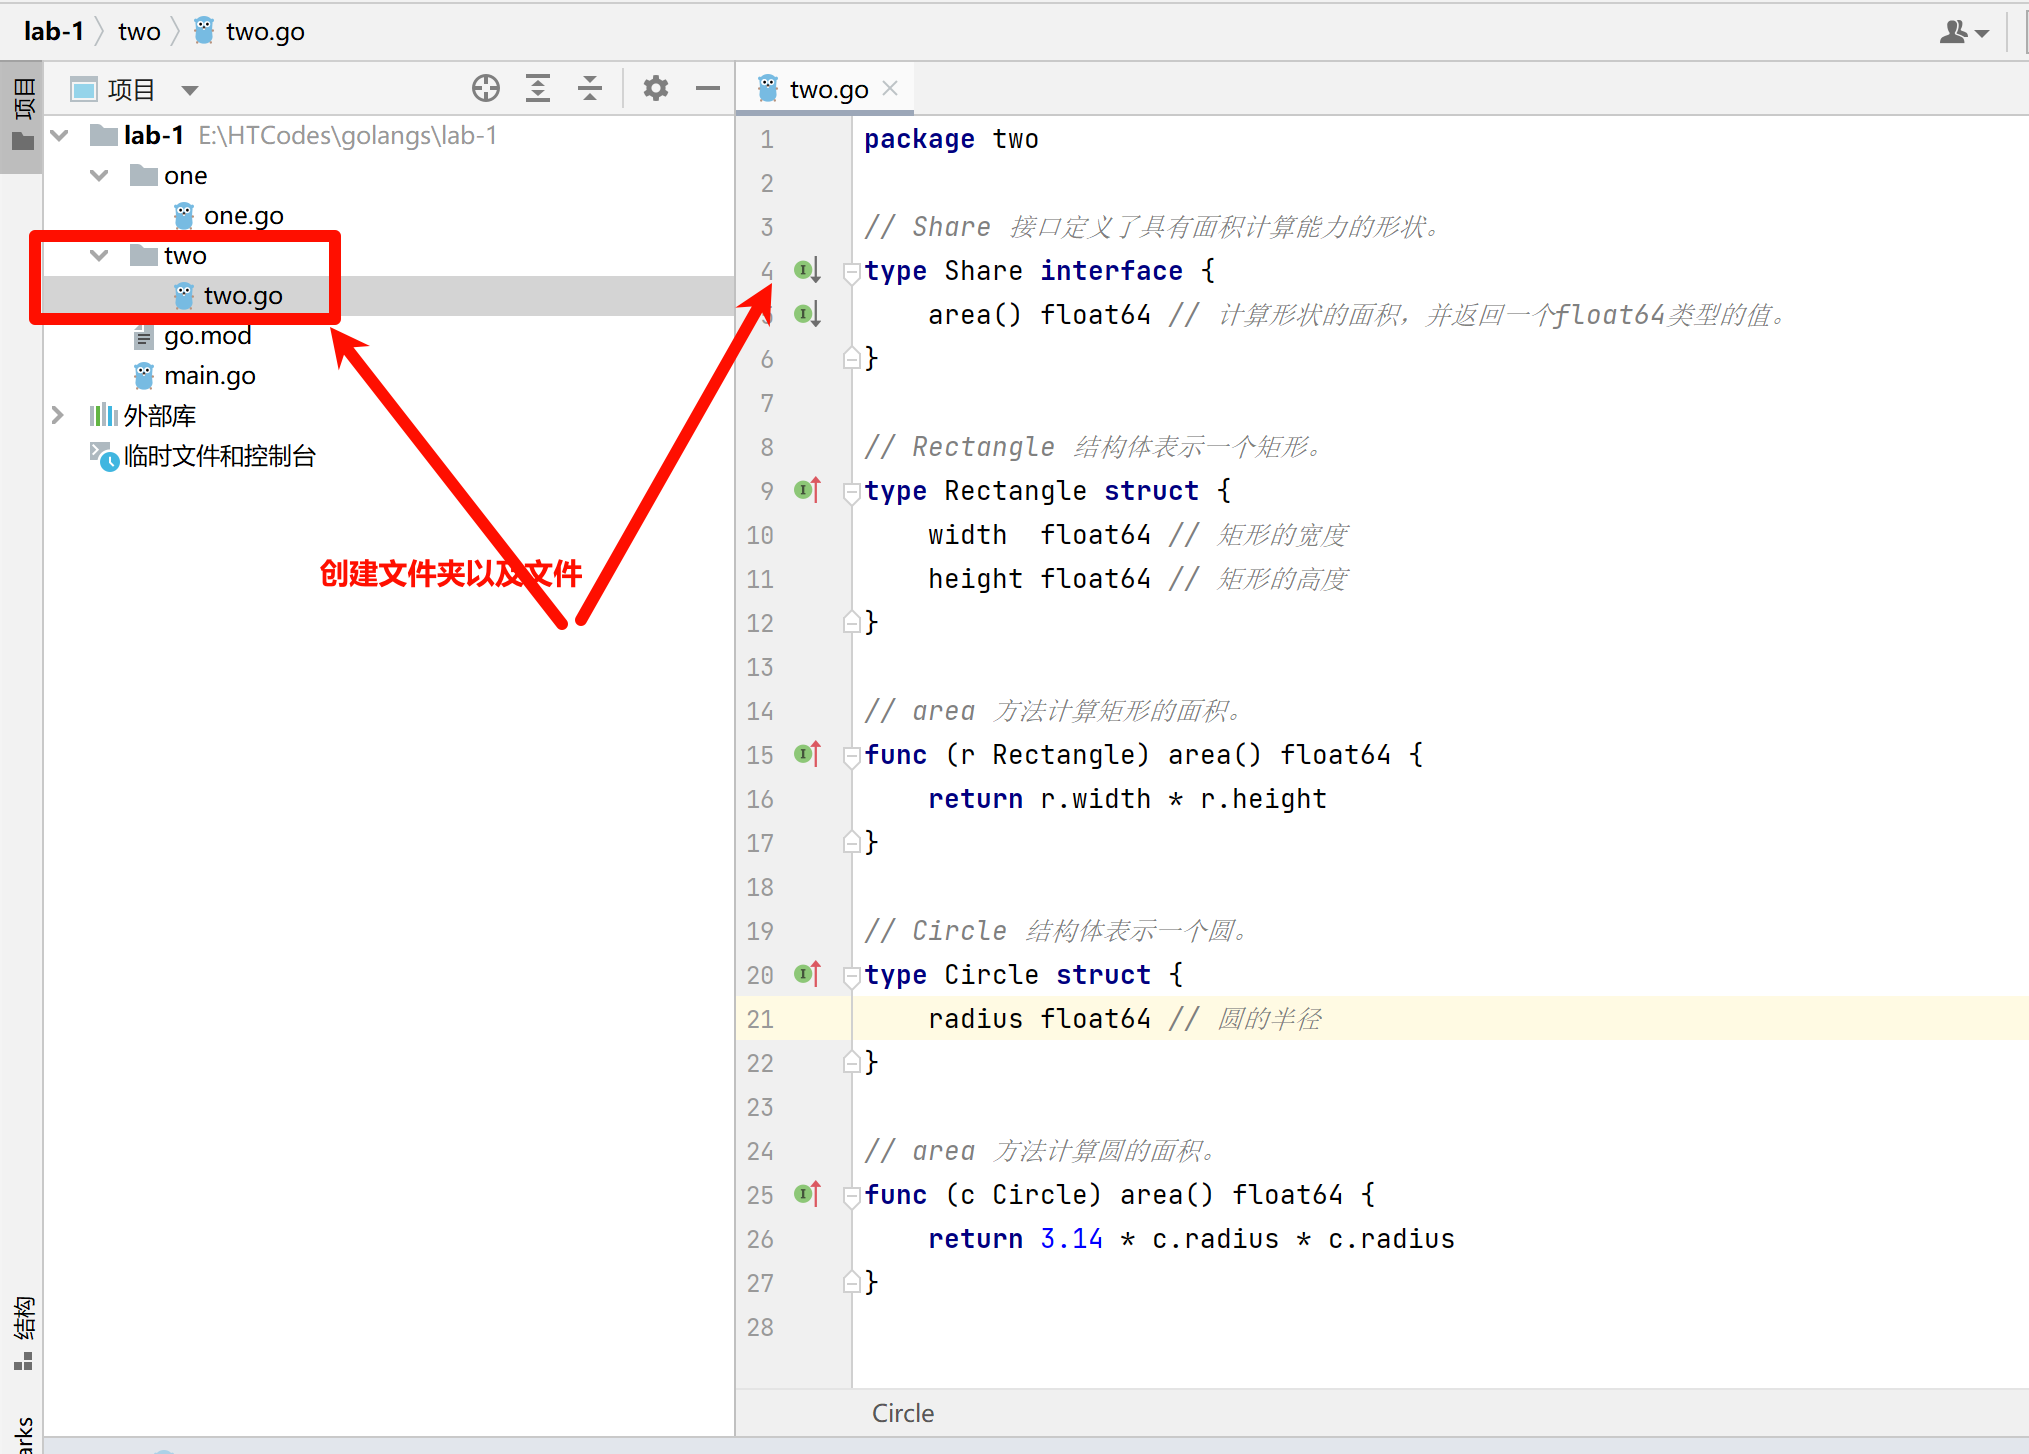Click the implements-interface gutter icon on line 15
The image size is (2029, 1454).
(807, 754)
